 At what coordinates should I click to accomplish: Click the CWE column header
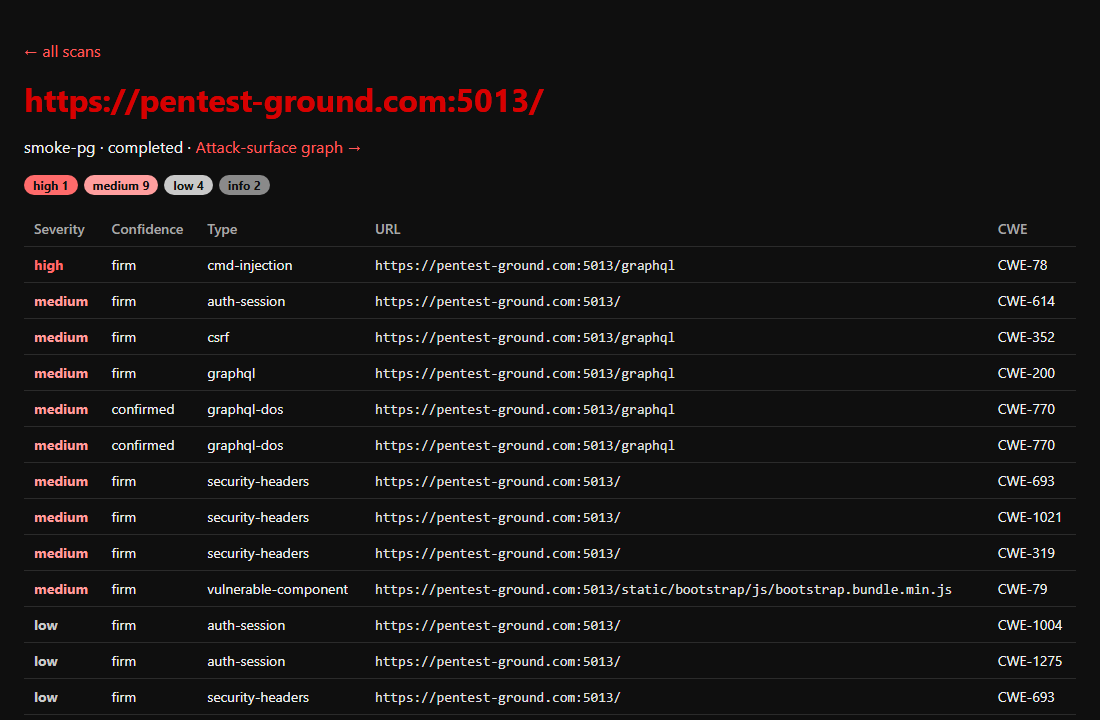(x=1012, y=229)
